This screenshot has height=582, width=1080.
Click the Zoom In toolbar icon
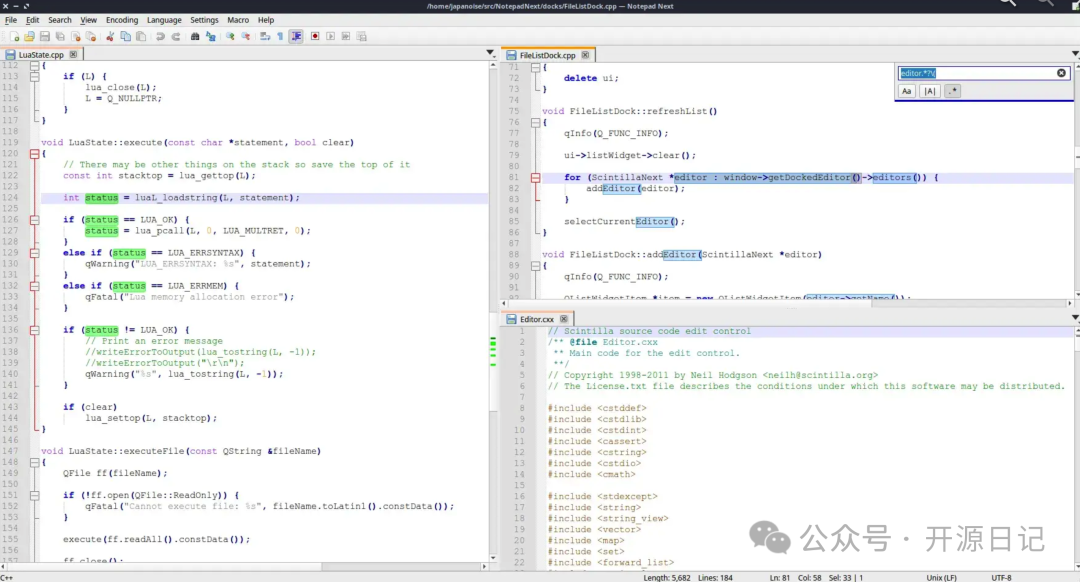coord(229,36)
